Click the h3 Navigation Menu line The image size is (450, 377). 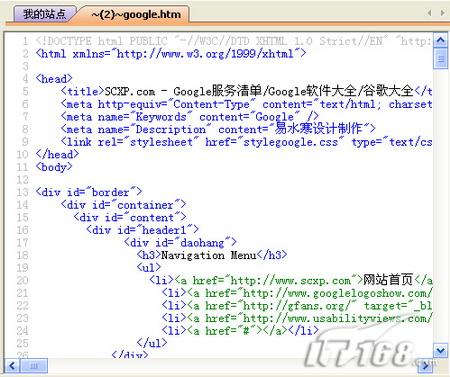point(212,255)
